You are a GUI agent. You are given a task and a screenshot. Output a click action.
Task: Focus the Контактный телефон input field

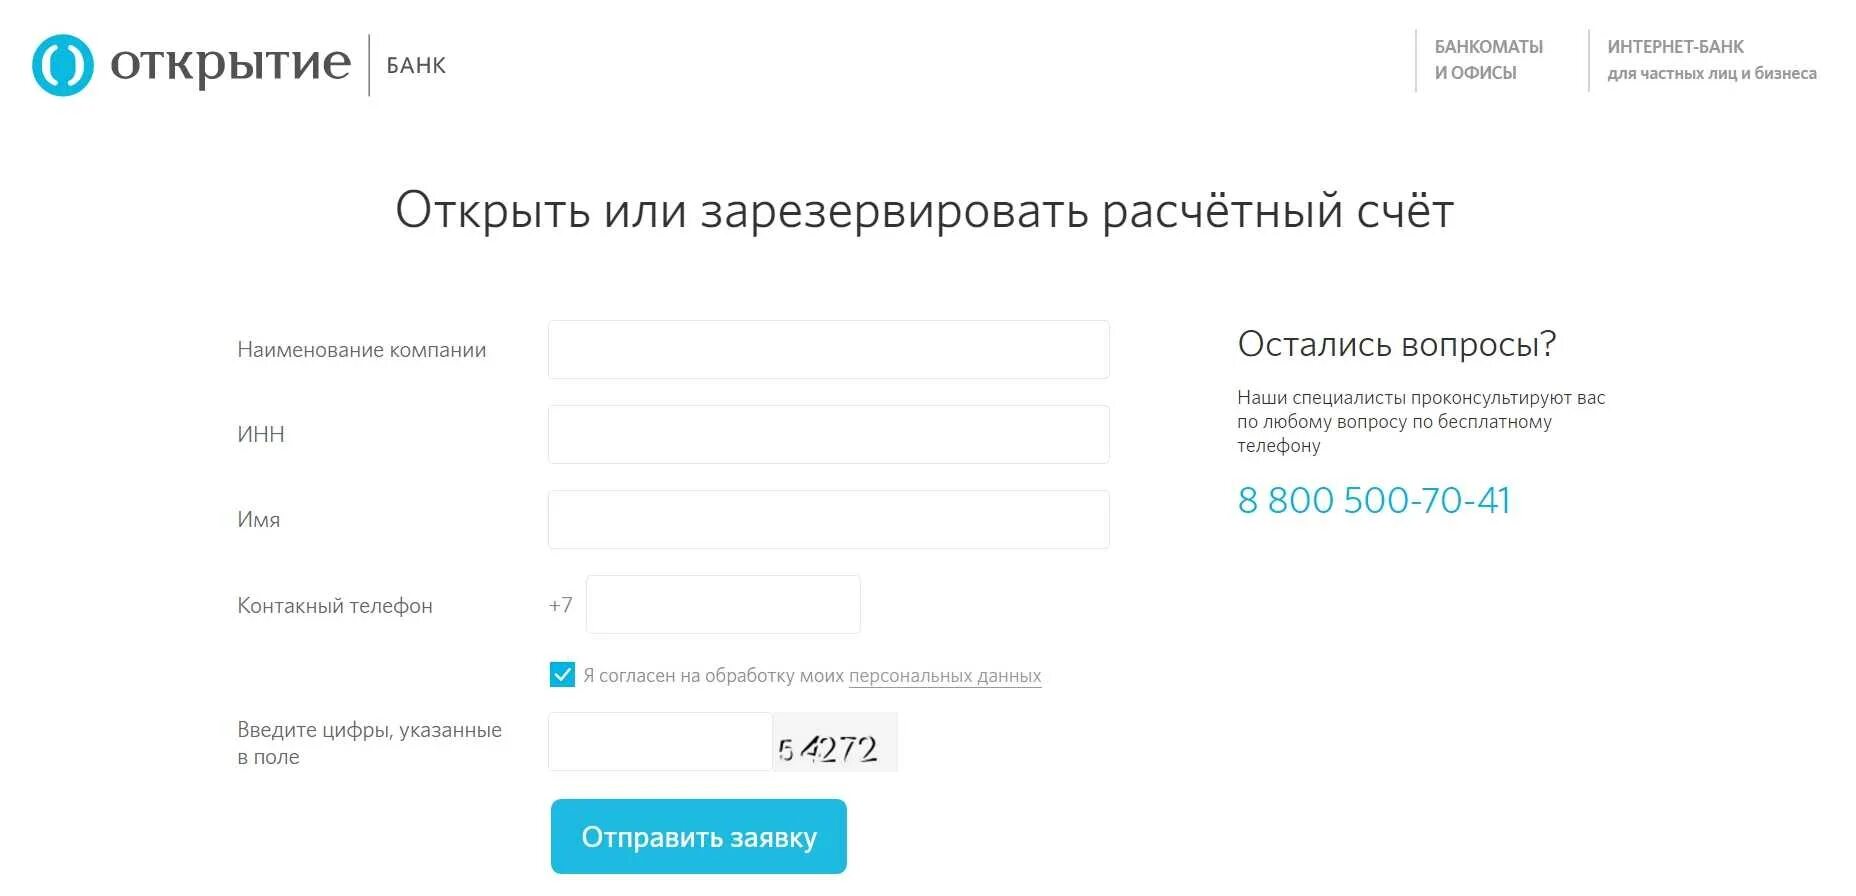[723, 604]
